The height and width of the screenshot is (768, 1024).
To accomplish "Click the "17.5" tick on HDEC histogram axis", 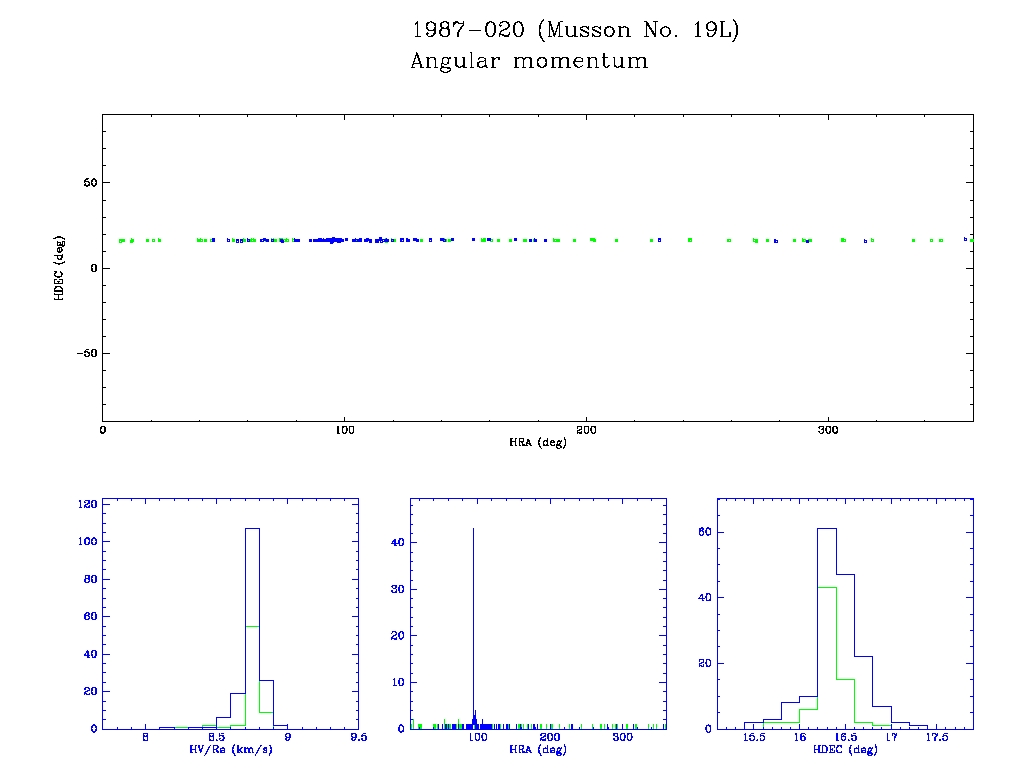I will pos(936,738).
